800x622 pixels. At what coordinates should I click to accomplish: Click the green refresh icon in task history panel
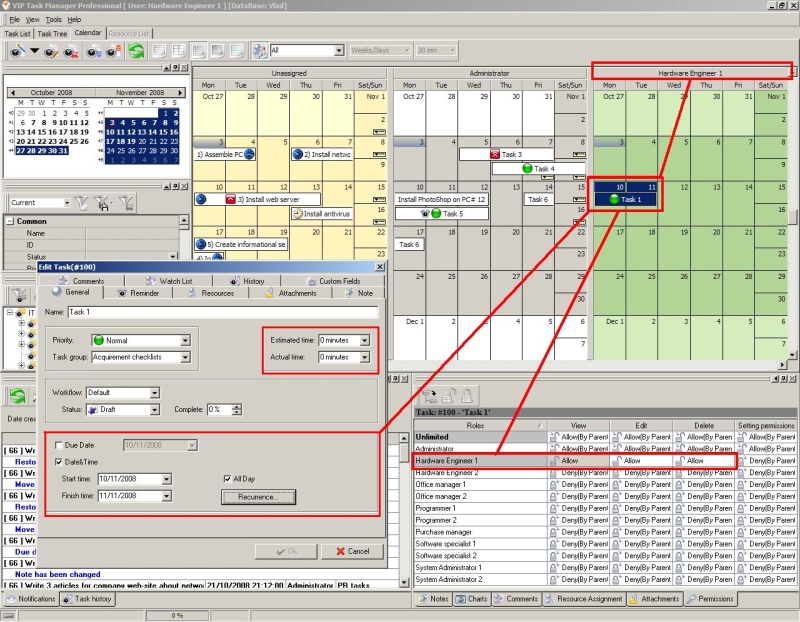[16, 397]
